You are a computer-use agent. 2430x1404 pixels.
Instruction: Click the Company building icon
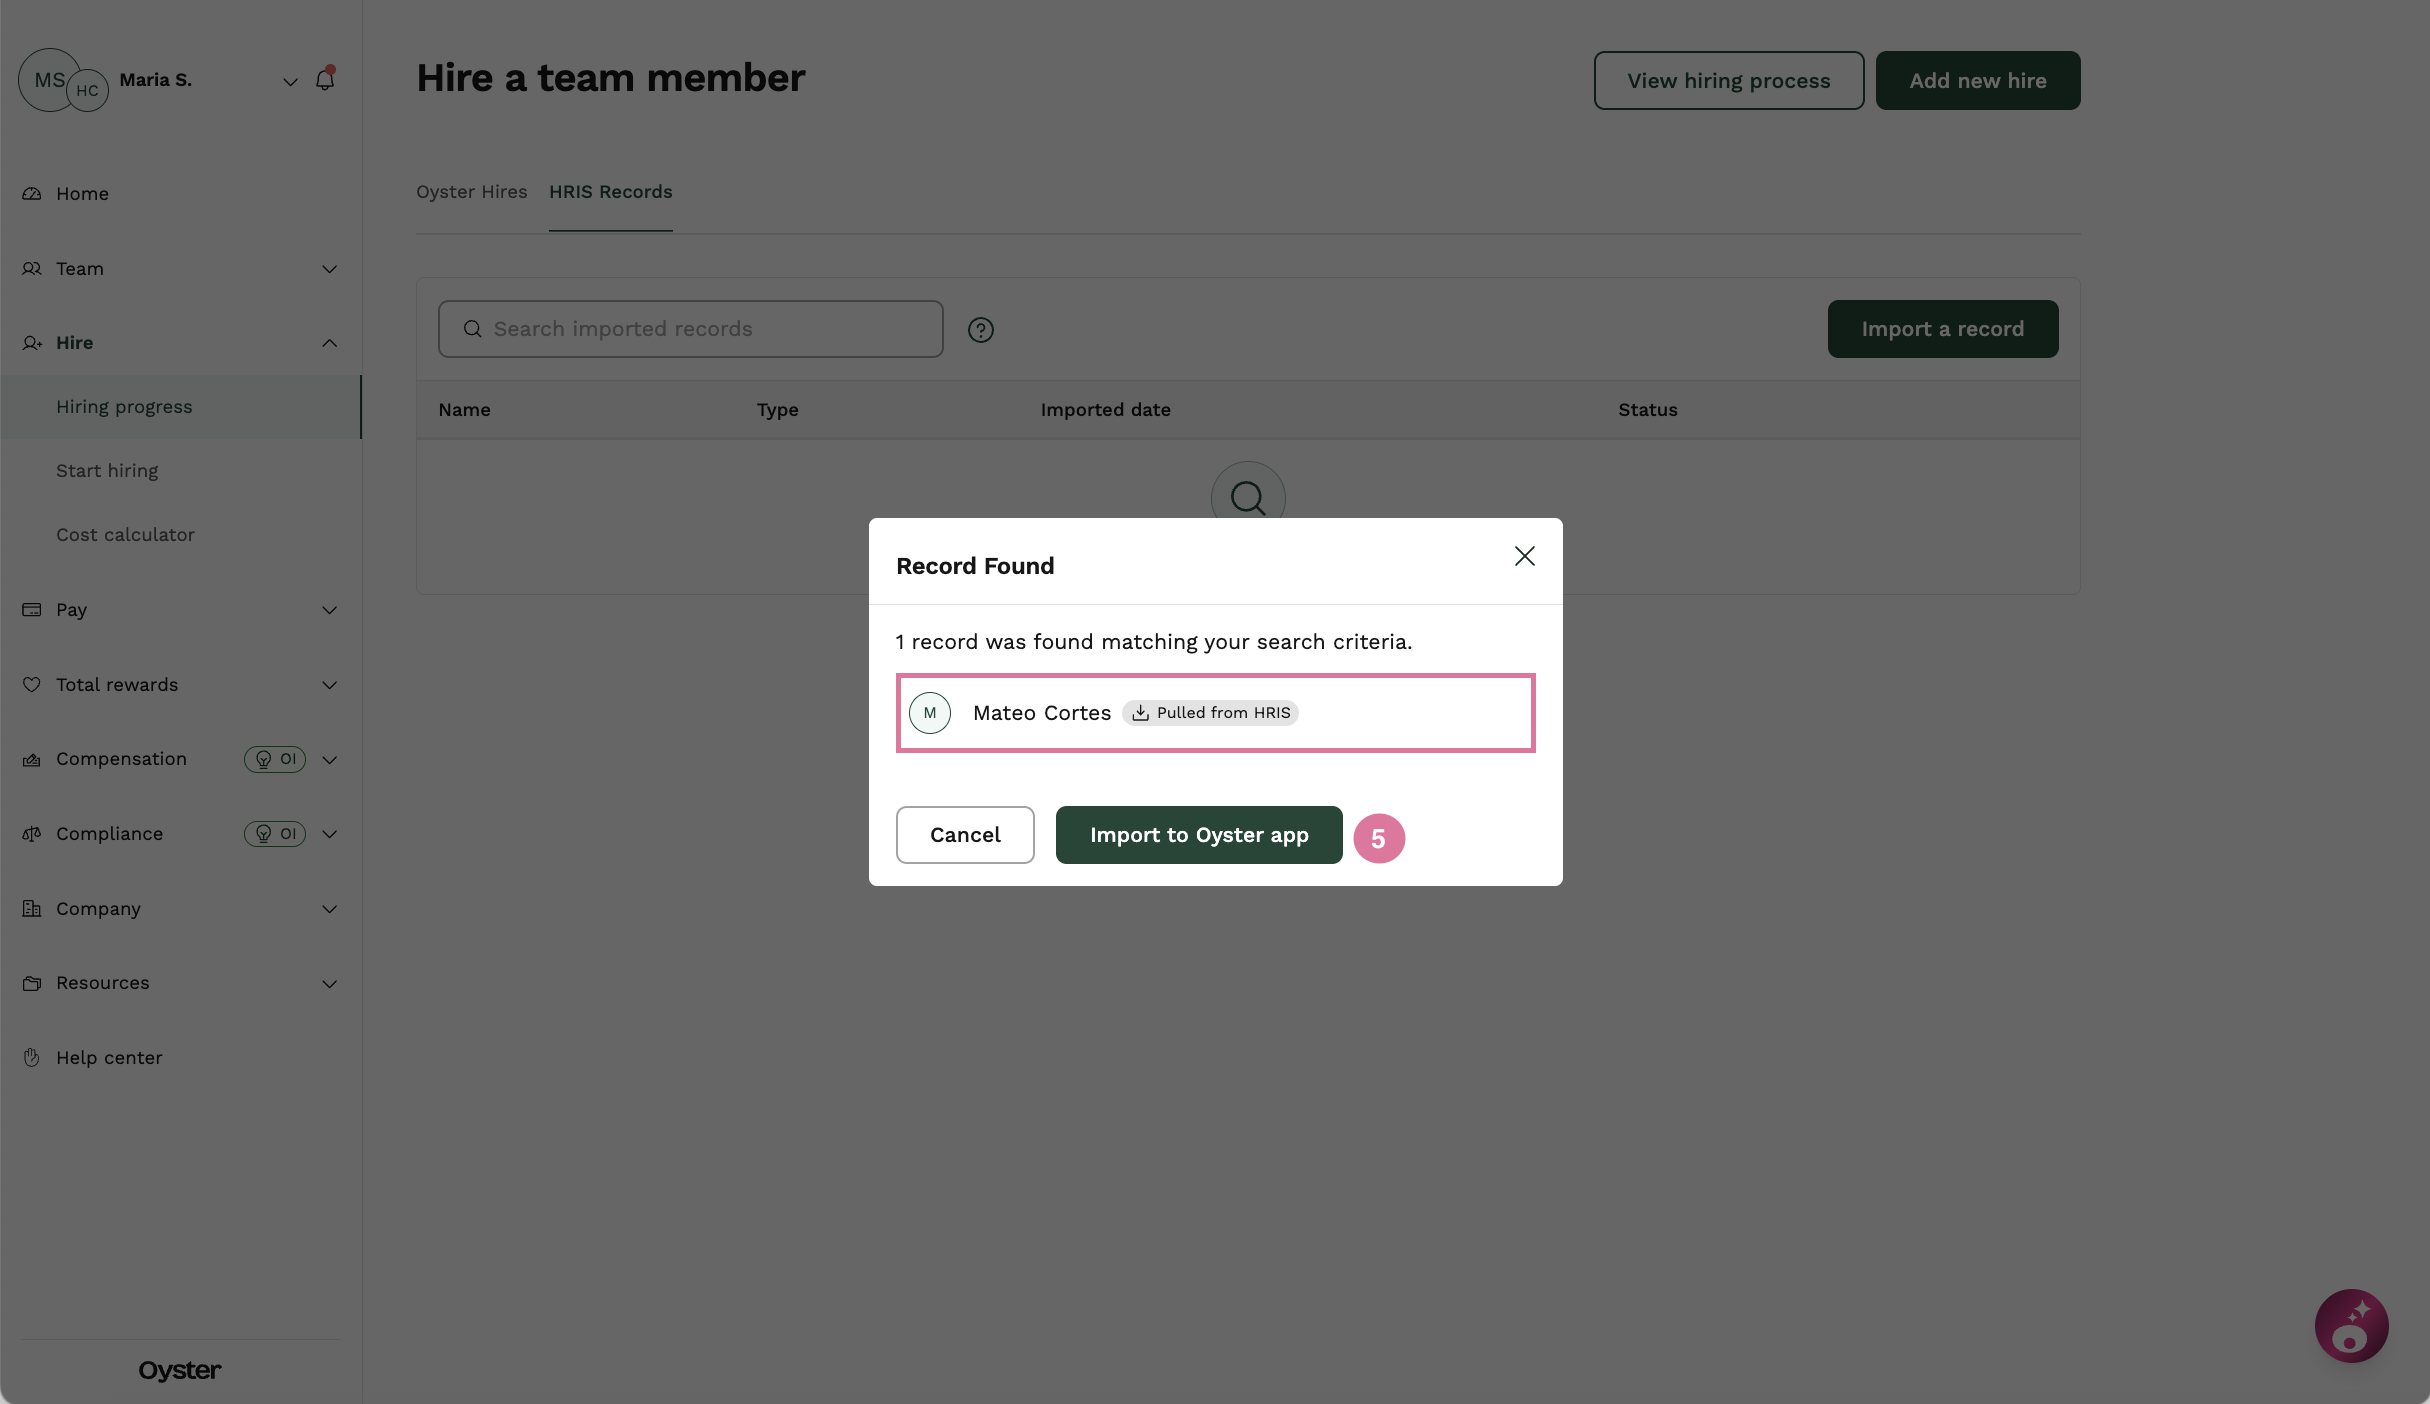[31, 908]
